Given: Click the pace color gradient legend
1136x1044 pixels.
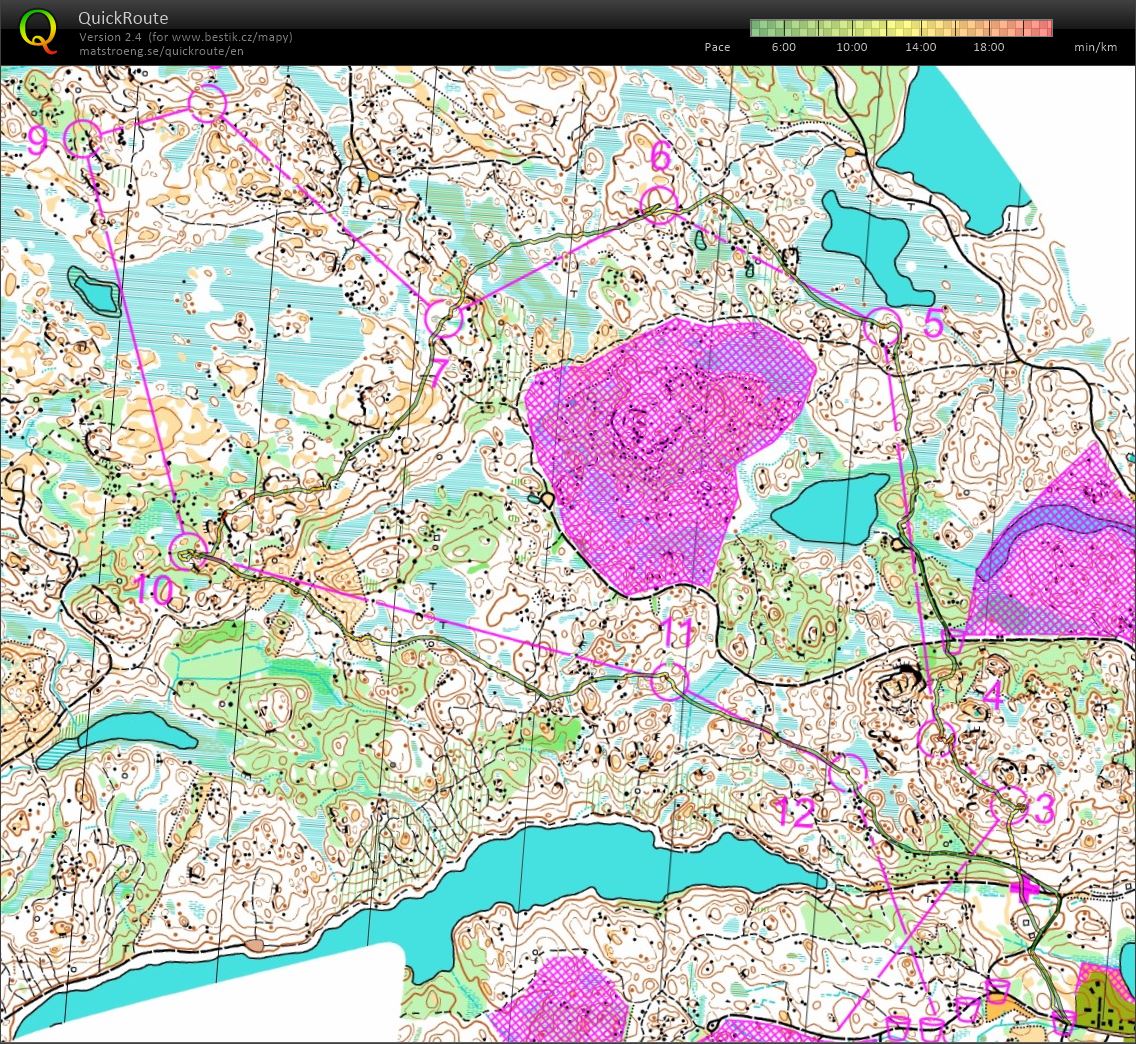Looking at the screenshot, I should [x=901, y=28].
